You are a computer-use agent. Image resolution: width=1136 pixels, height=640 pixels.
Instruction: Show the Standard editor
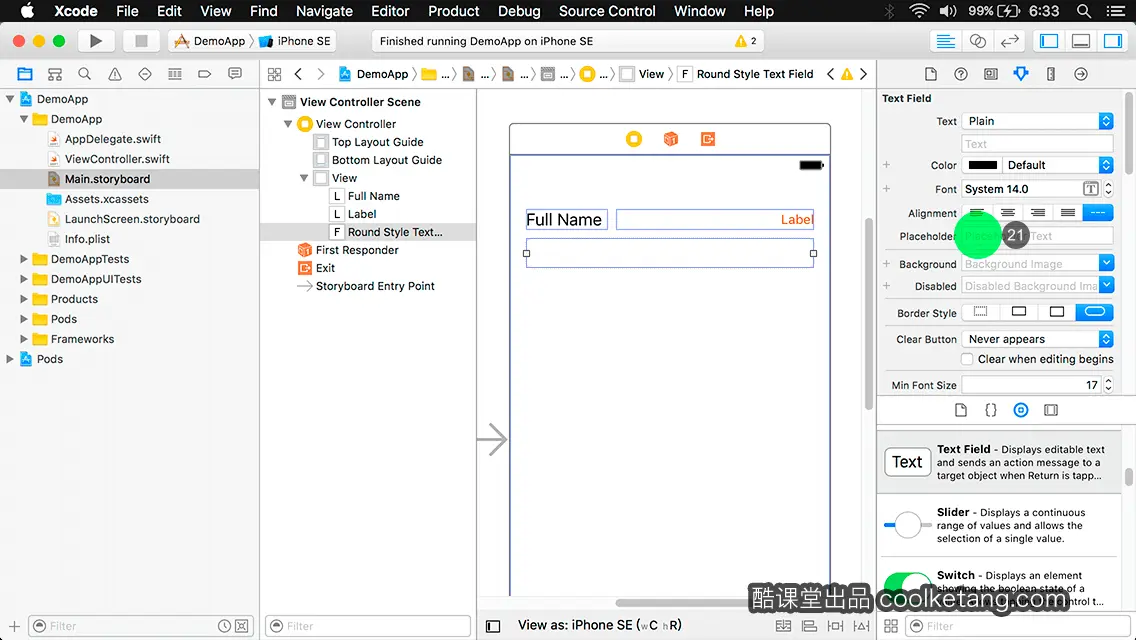[x=945, y=41]
